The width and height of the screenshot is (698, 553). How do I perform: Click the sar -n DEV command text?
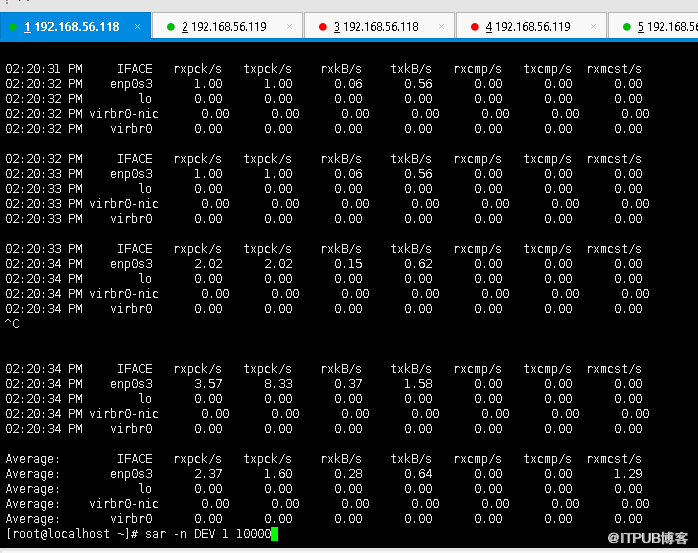(206, 534)
